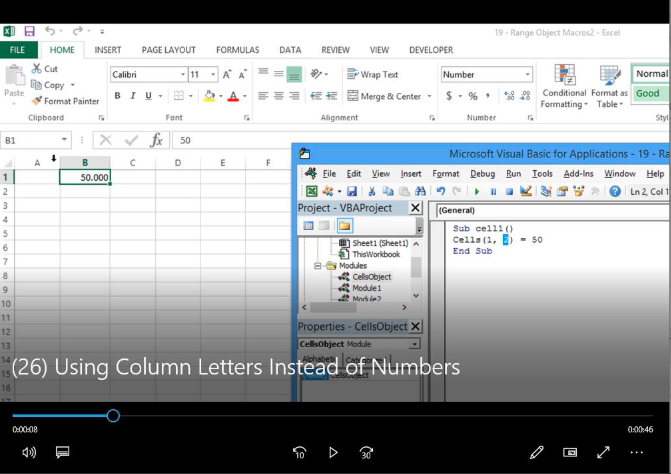
Task: Click the Design Mode icon in VBA toolbar
Action: (526, 191)
